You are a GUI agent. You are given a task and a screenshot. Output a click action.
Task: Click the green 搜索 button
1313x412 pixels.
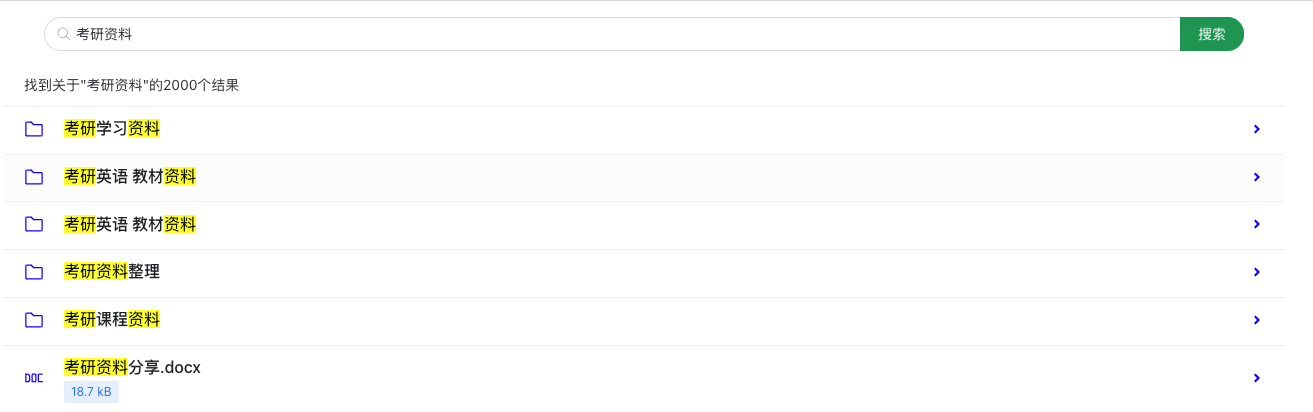[x=1212, y=34]
